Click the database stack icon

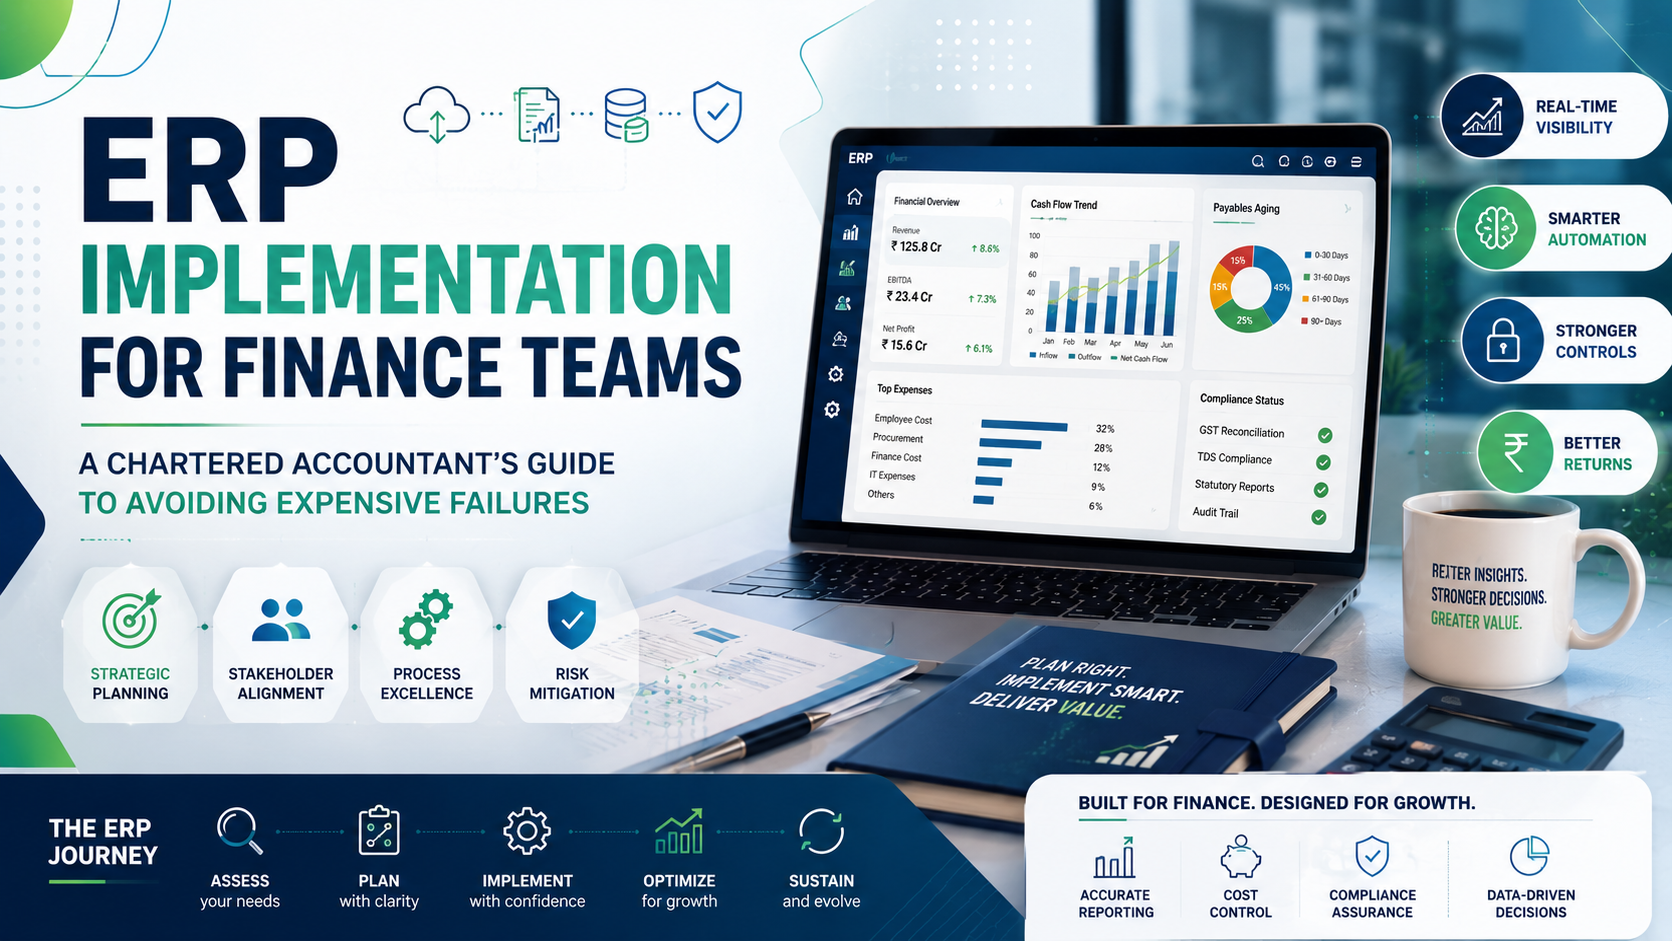[626, 115]
